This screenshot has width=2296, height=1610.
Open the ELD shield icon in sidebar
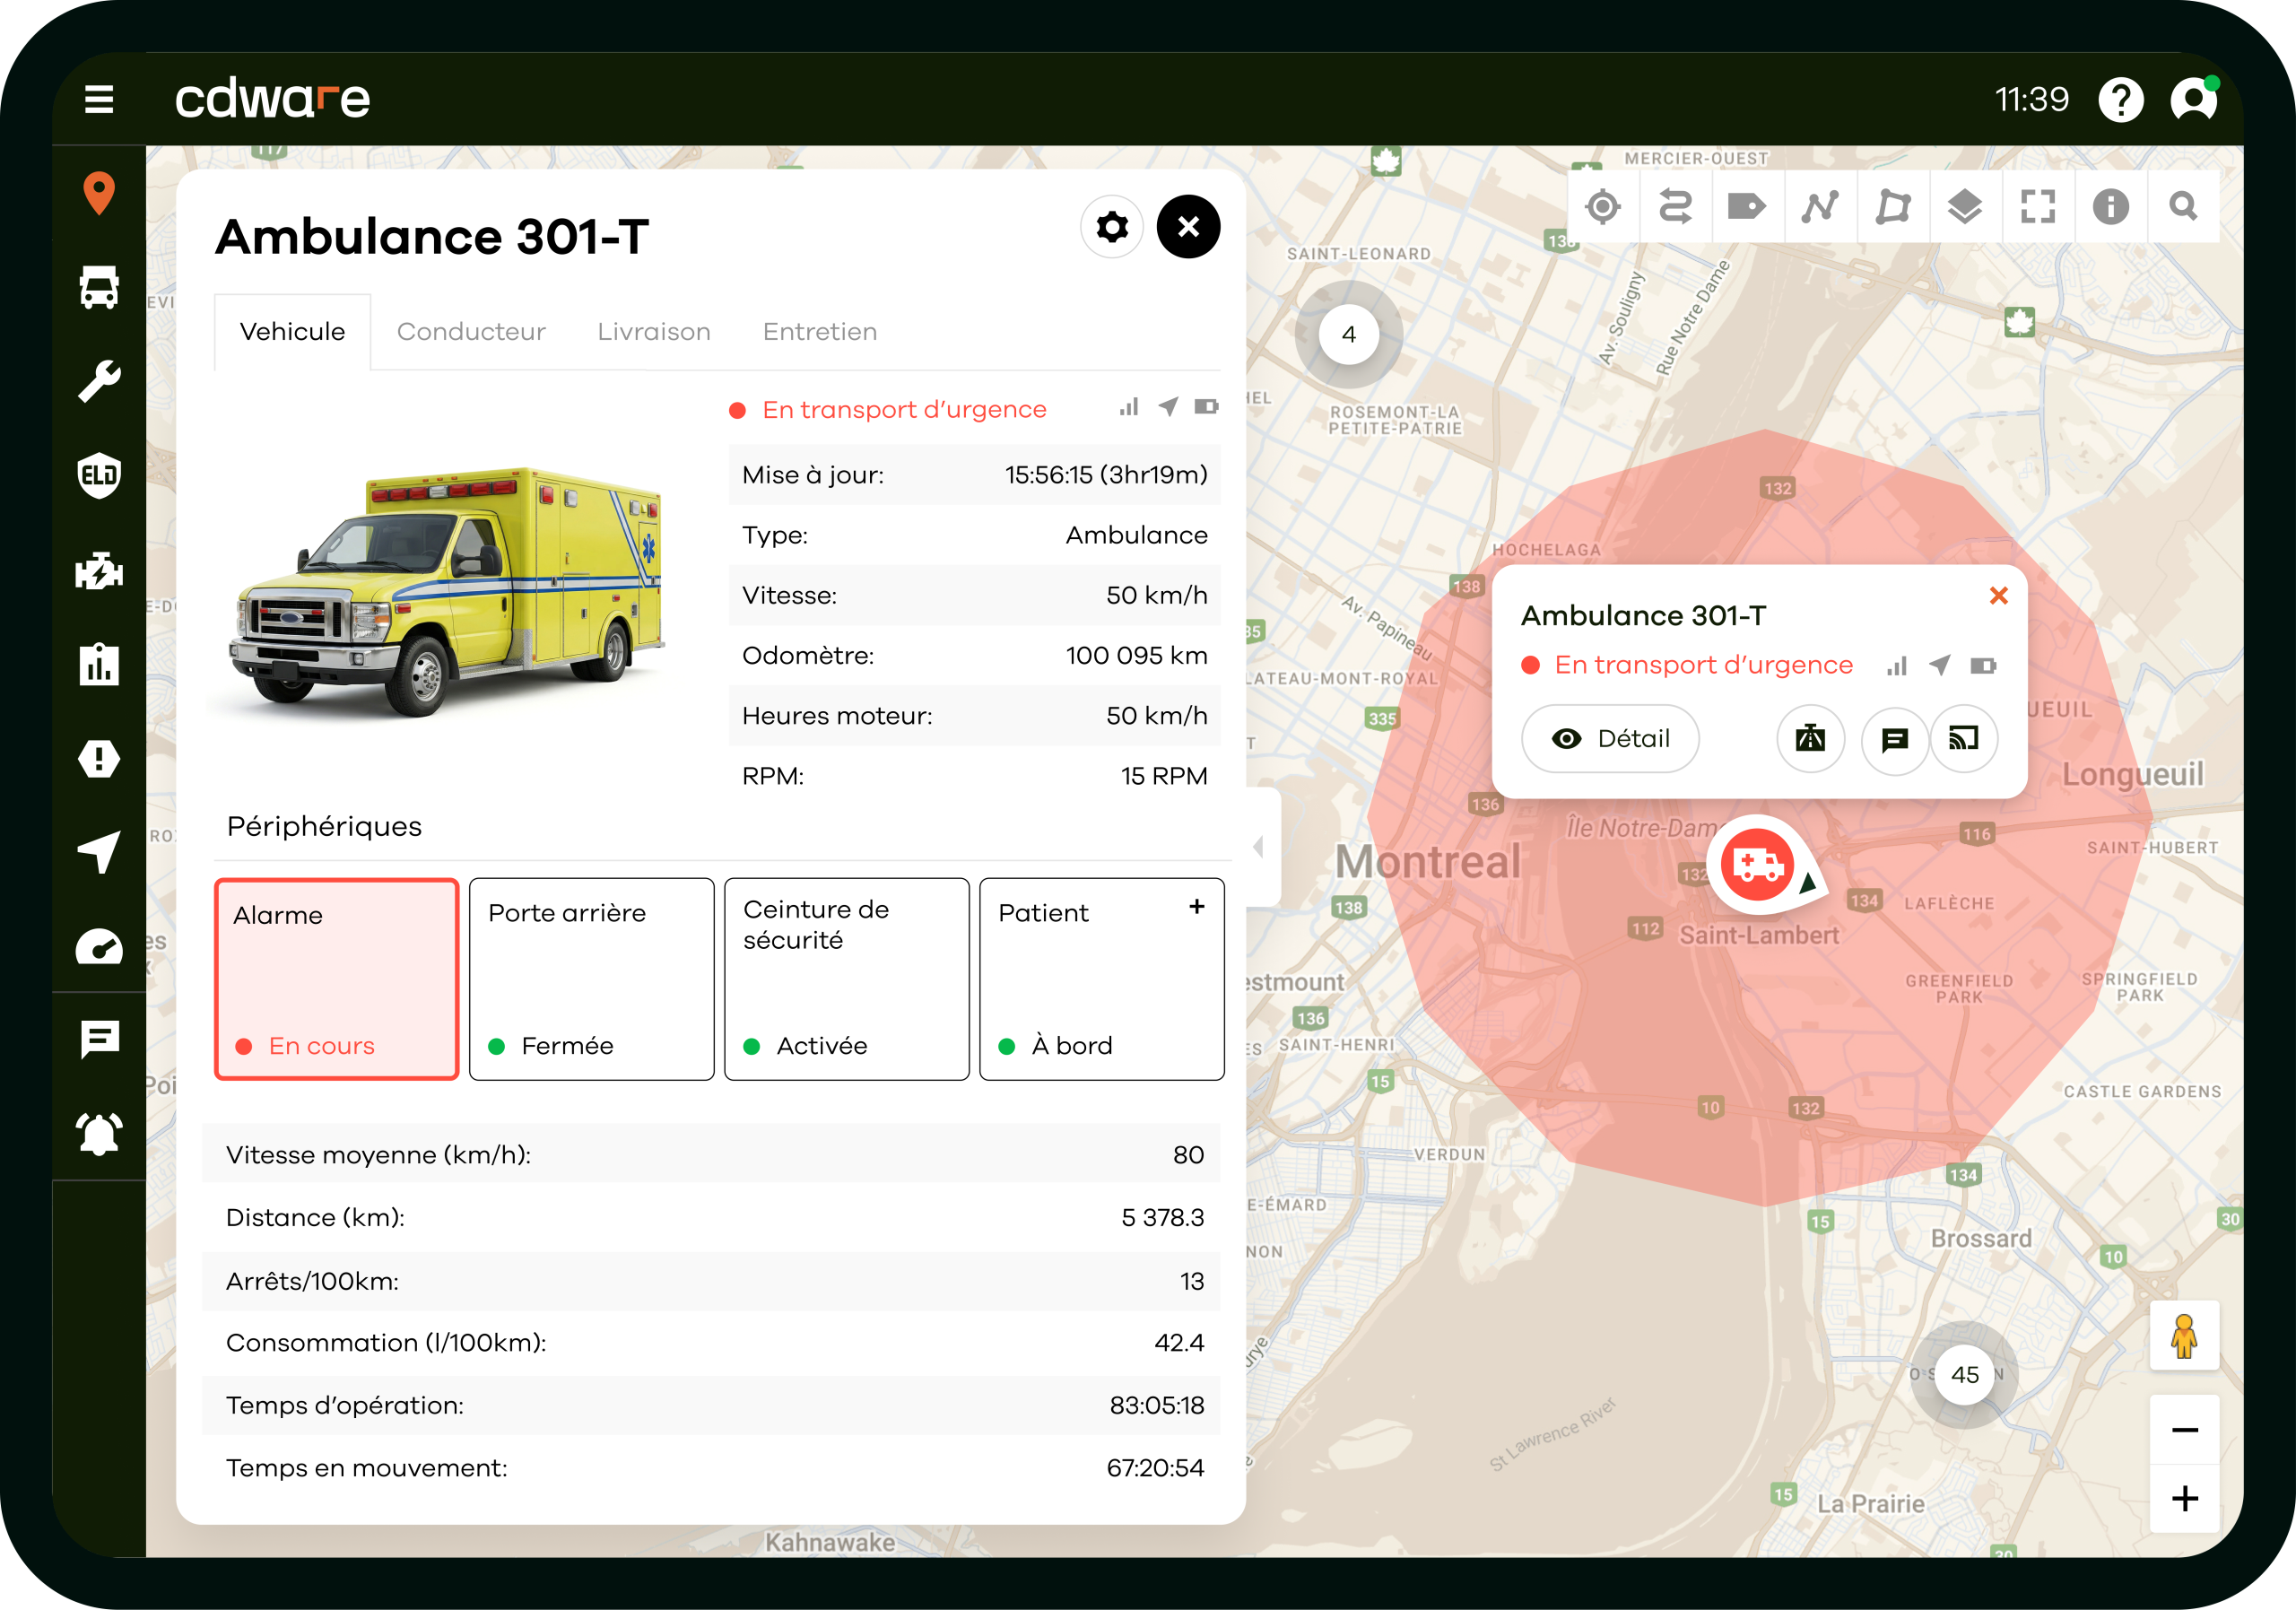[x=99, y=475]
